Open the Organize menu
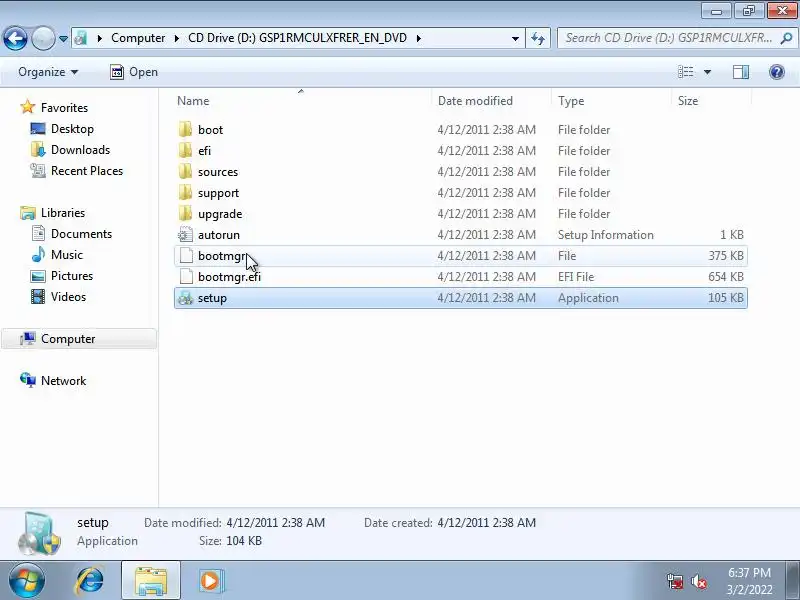 pos(48,72)
